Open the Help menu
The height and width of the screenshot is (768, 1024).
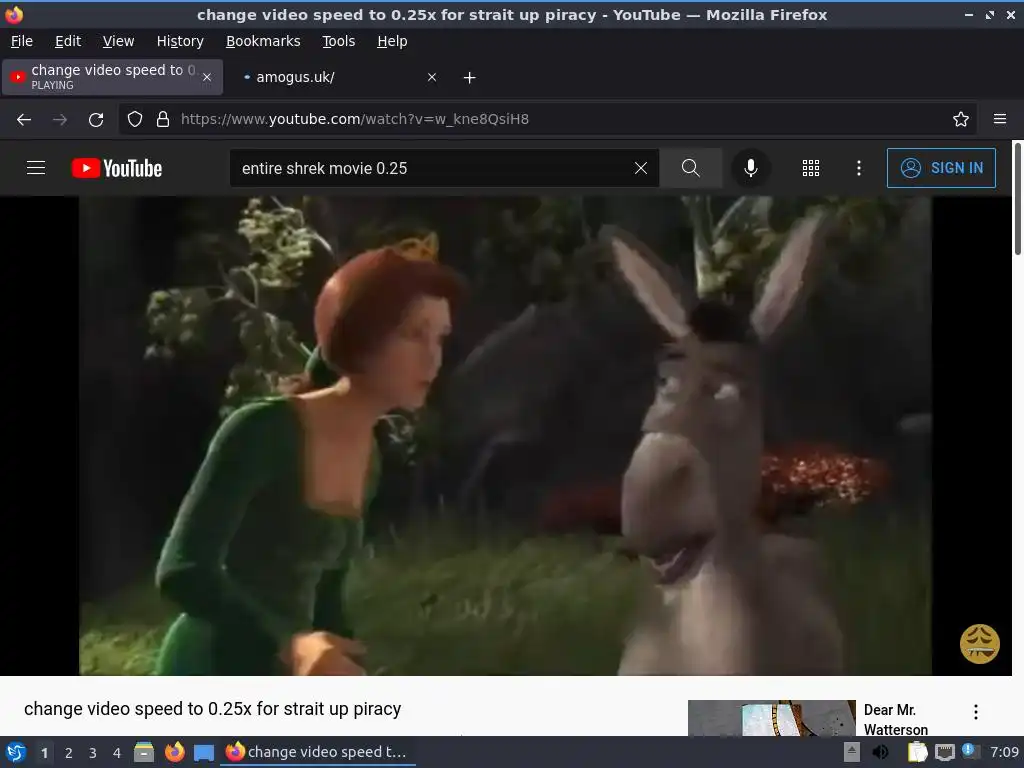coord(392,41)
